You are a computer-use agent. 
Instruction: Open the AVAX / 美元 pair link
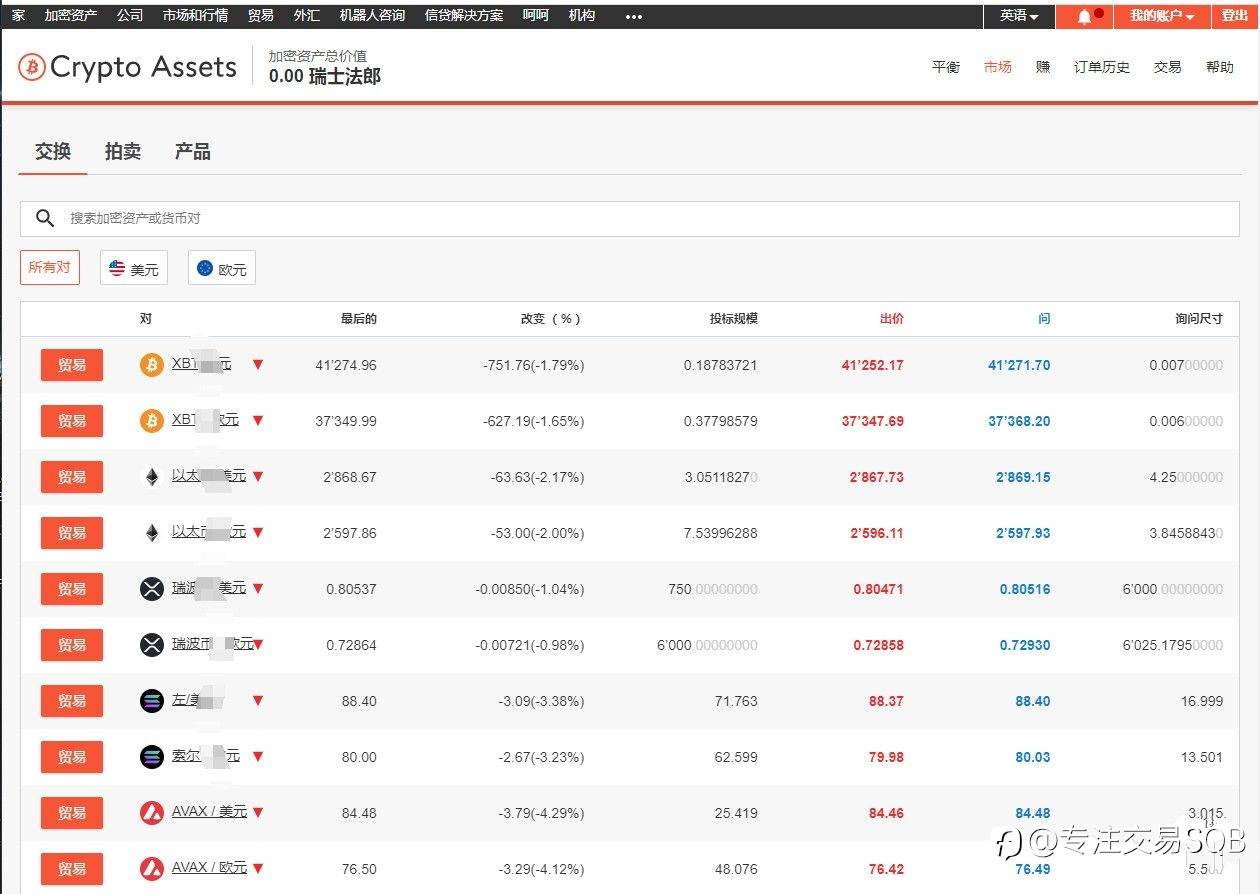click(x=209, y=812)
